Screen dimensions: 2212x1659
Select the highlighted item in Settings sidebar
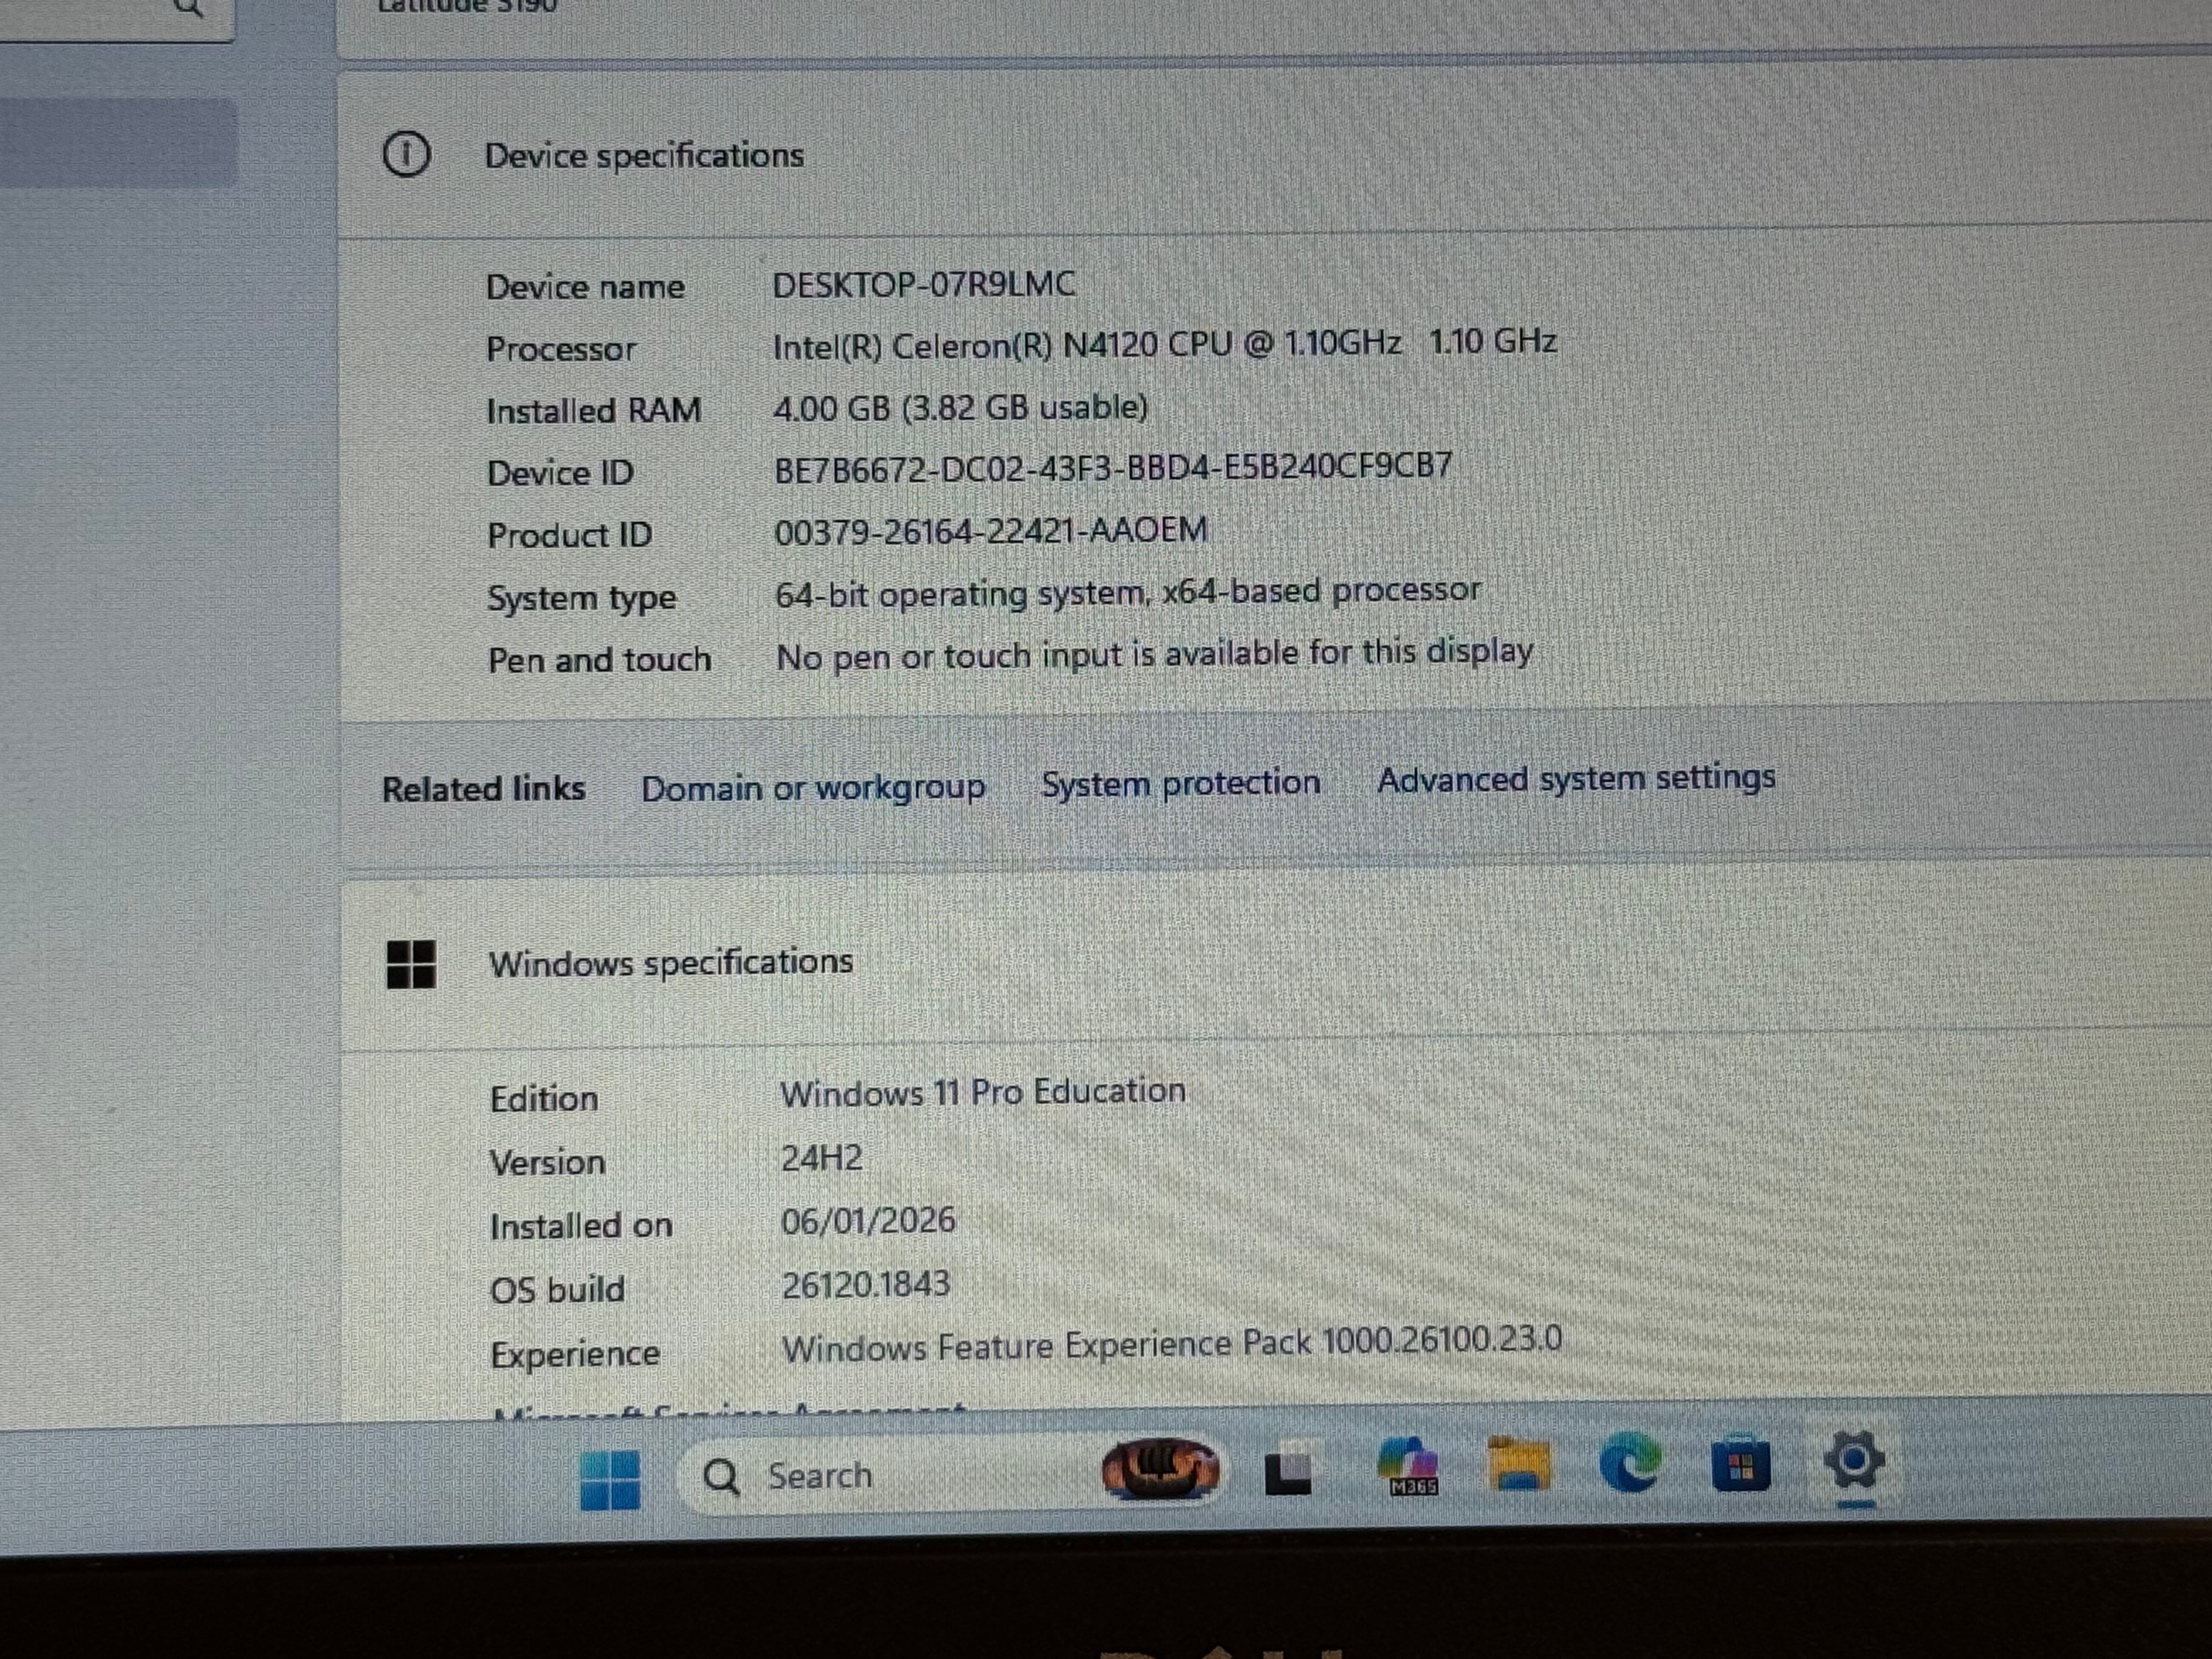(x=118, y=143)
